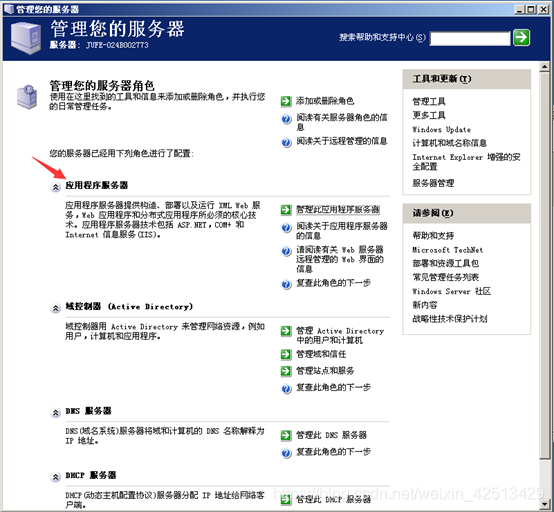Open 帮助和支持 link
Image resolution: width=554 pixels, height=512 pixels.
pyautogui.click(x=433, y=236)
